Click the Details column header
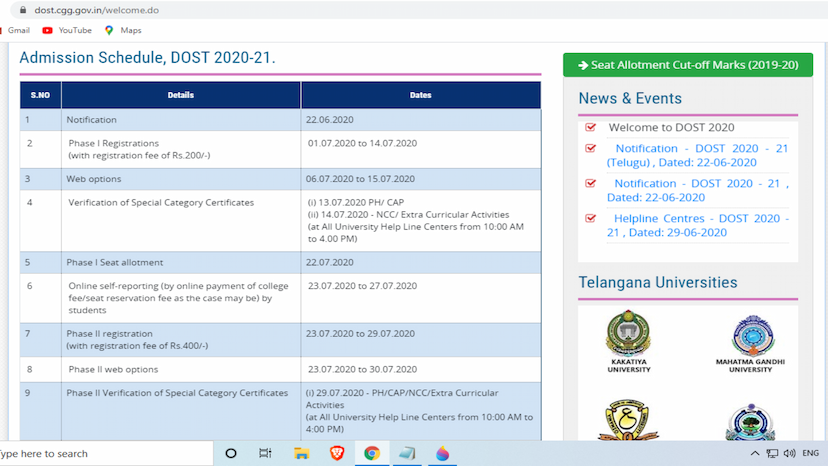Image resolution: width=828 pixels, height=466 pixels. point(181,95)
